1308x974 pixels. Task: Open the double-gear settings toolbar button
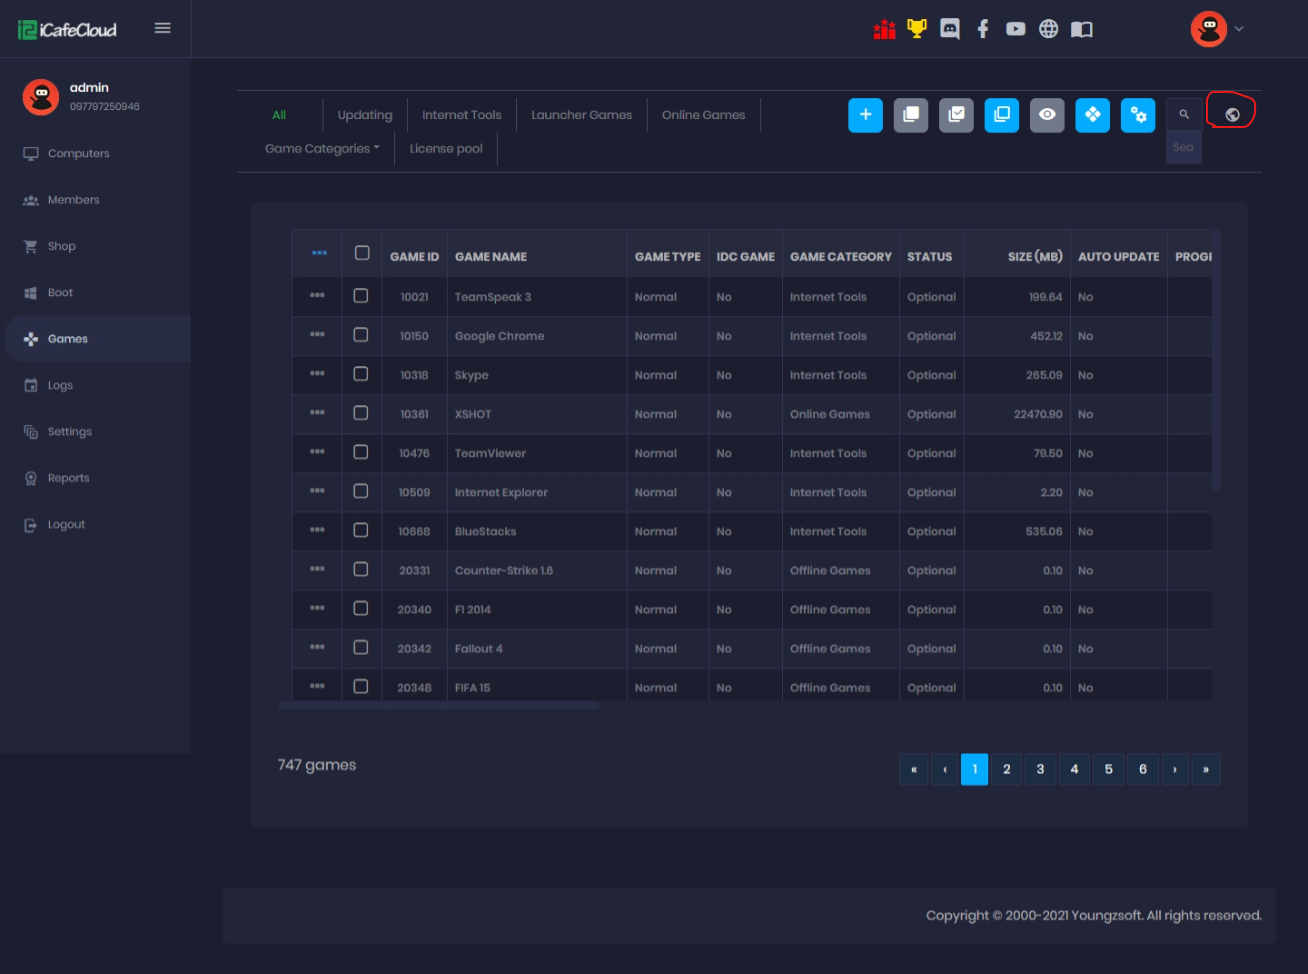[x=1138, y=115]
